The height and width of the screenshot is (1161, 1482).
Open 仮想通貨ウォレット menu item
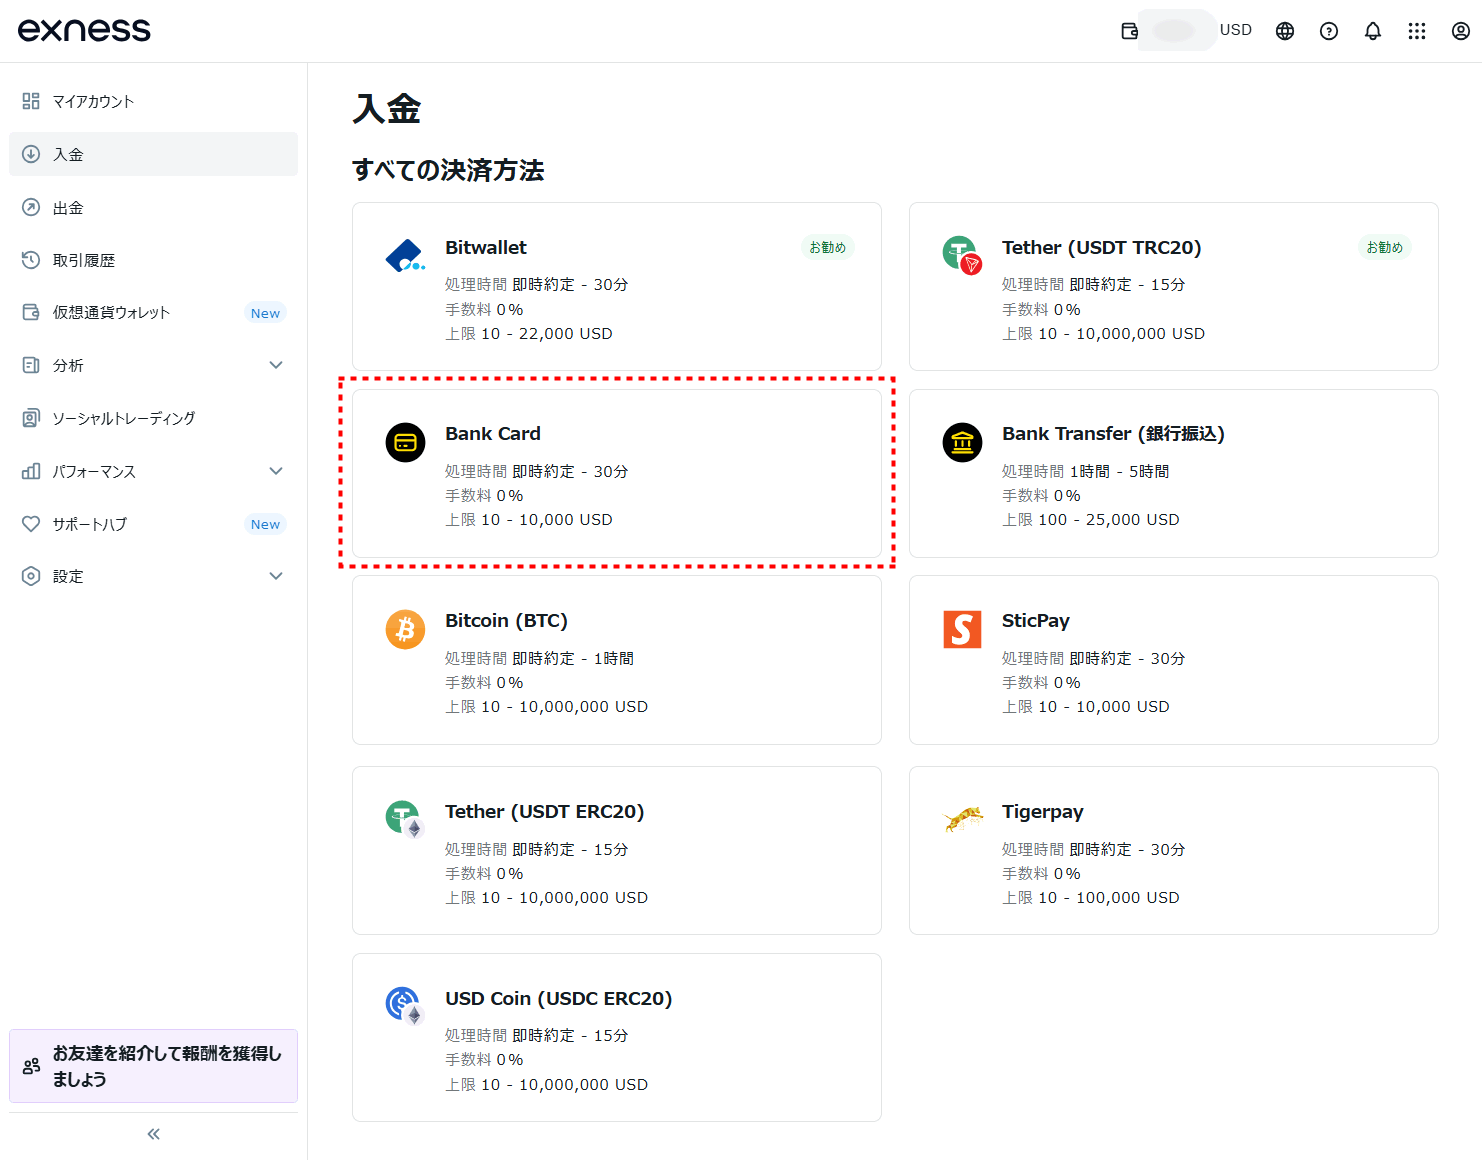click(153, 312)
